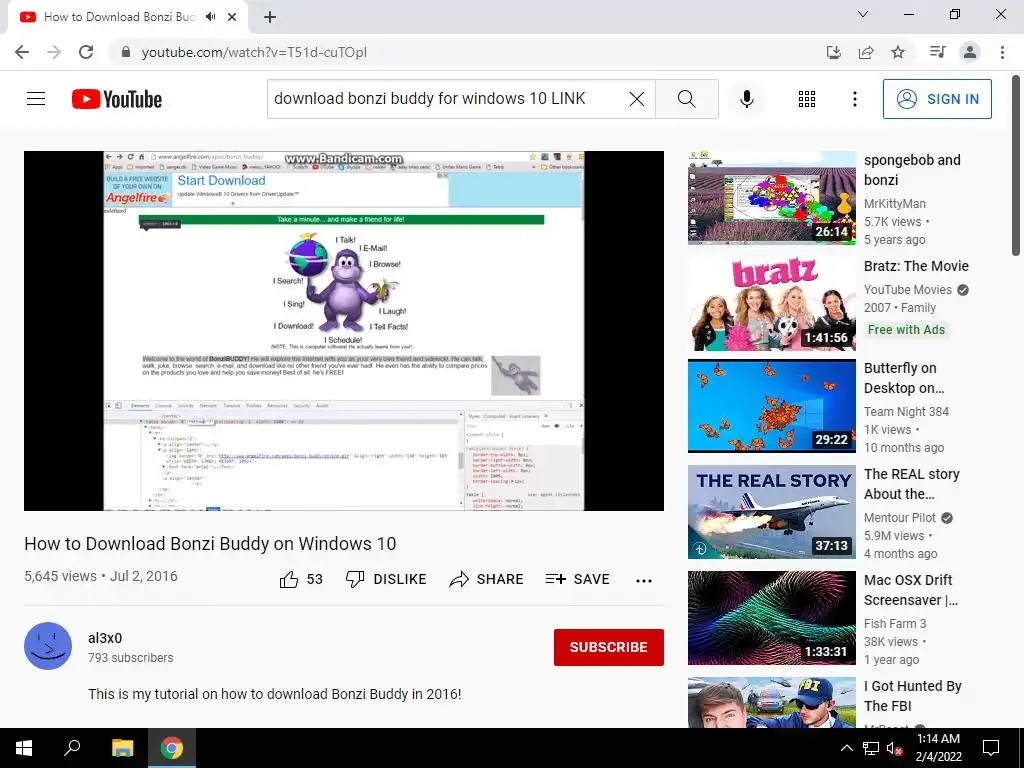The image size is (1024, 768).
Task: Click the DISLIKE thumbs-down button
Action: point(386,579)
